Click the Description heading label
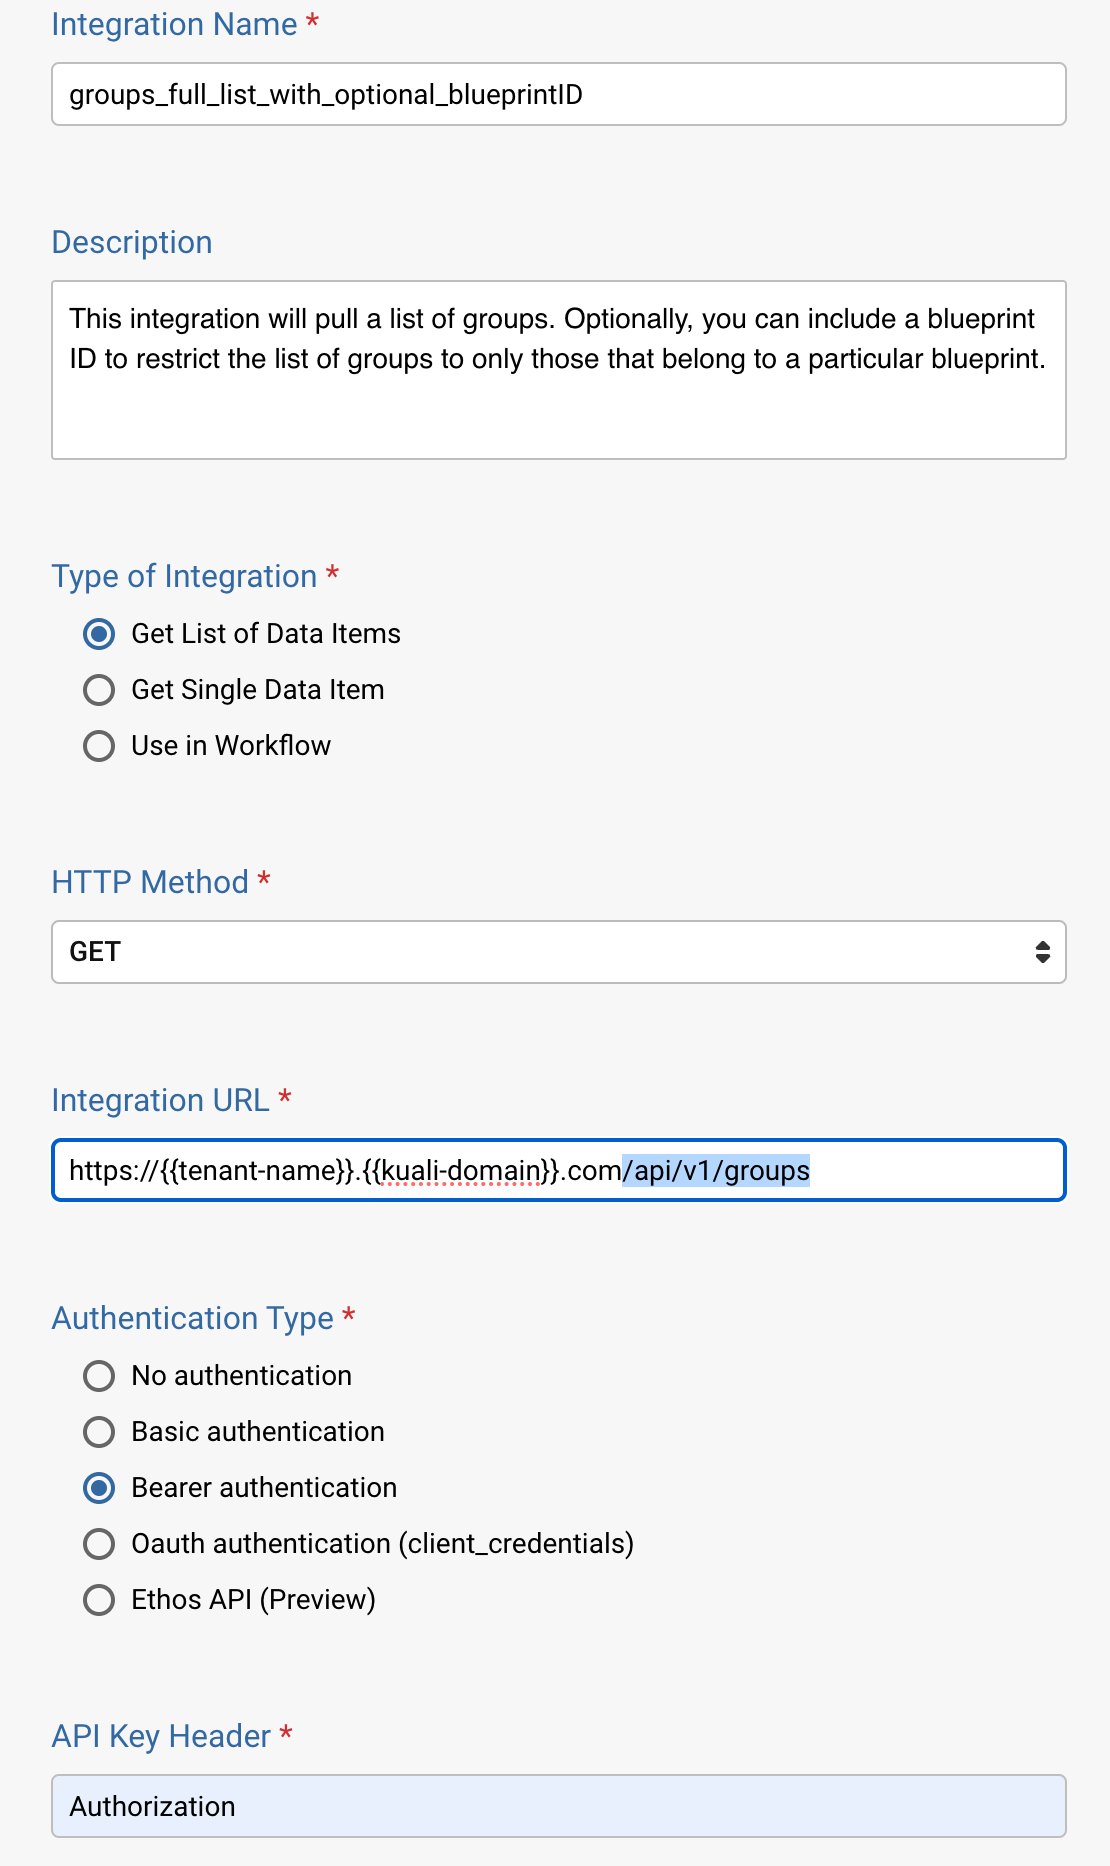1110x1866 pixels. pyautogui.click(x=132, y=242)
